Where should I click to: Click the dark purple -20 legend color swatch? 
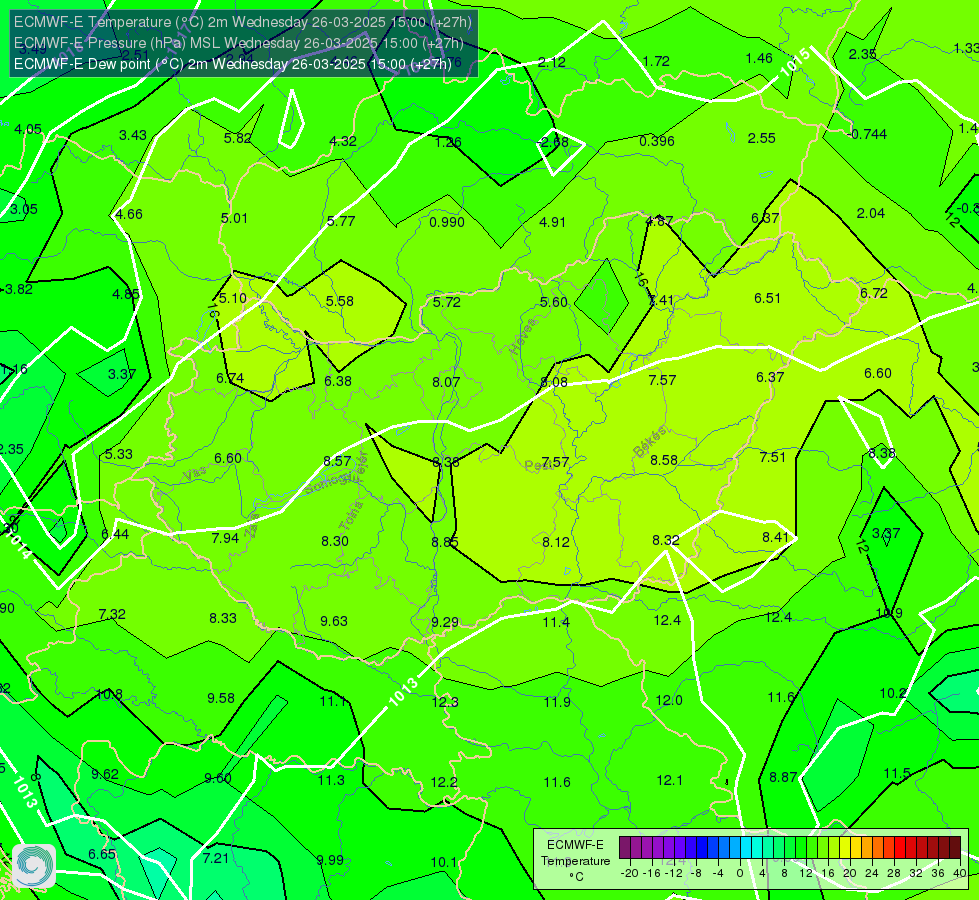(624, 848)
